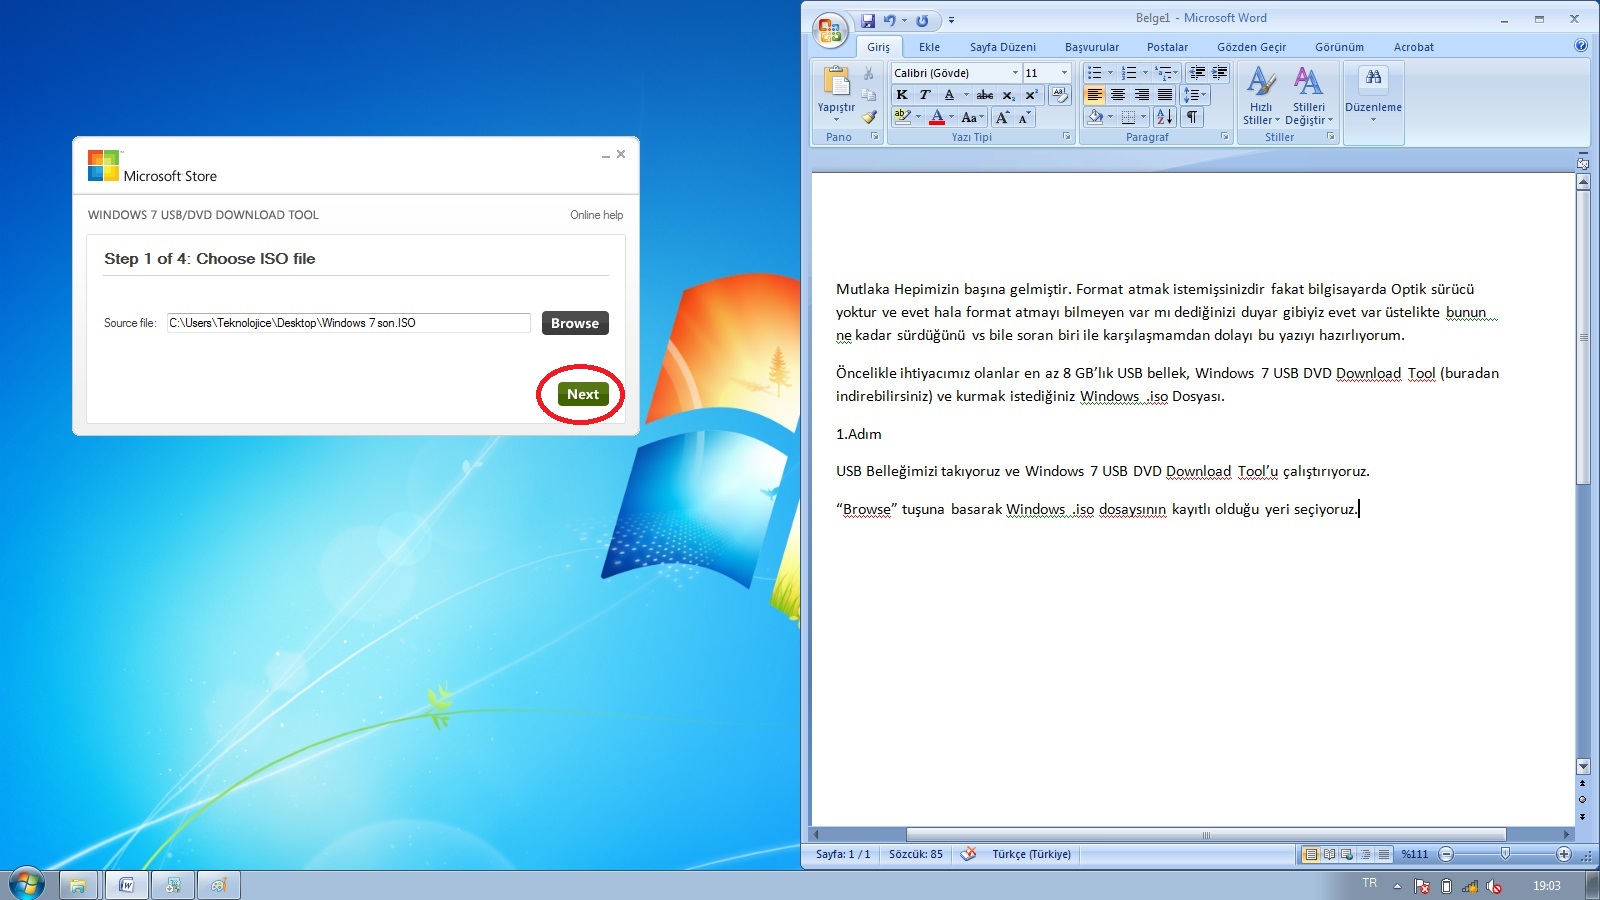Click the Copy icon in Pano group
1600x900 pixels.
(869, 95)
